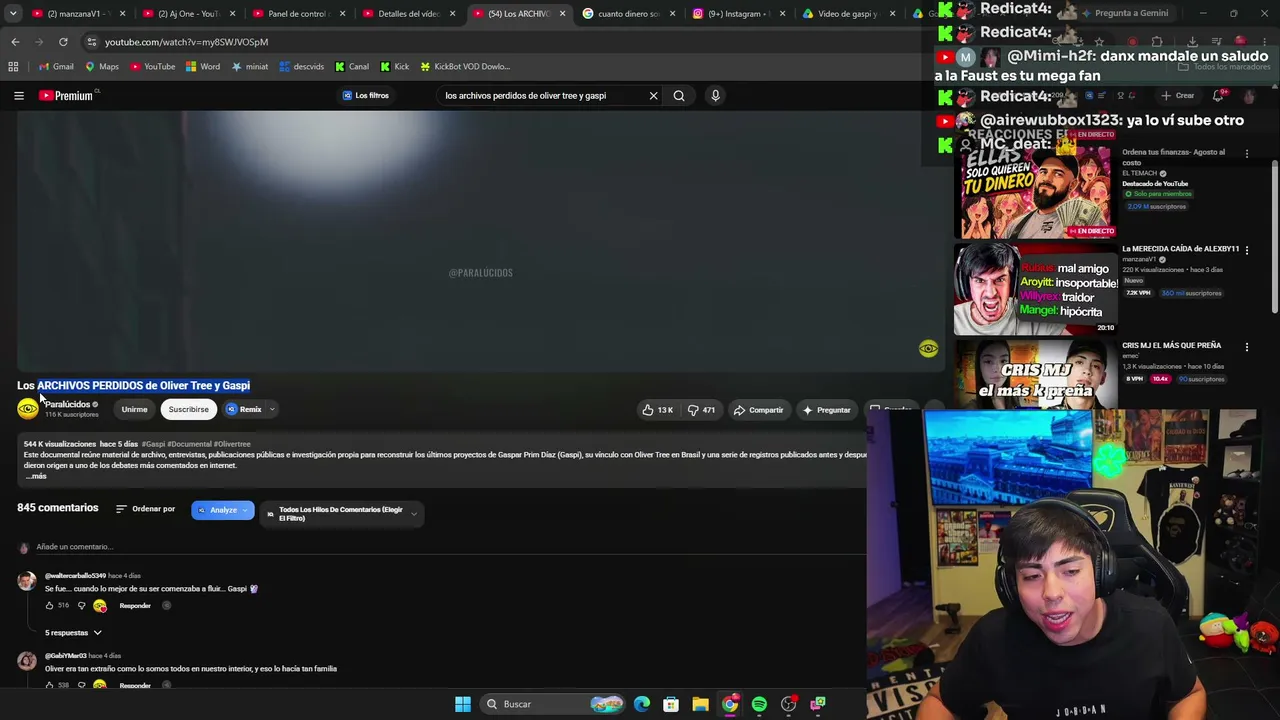Image resolution: width=1280 pixels, height=720 pixels.
Task: Open the Paralúcidos channel avatar
Action: coord(28,408)
